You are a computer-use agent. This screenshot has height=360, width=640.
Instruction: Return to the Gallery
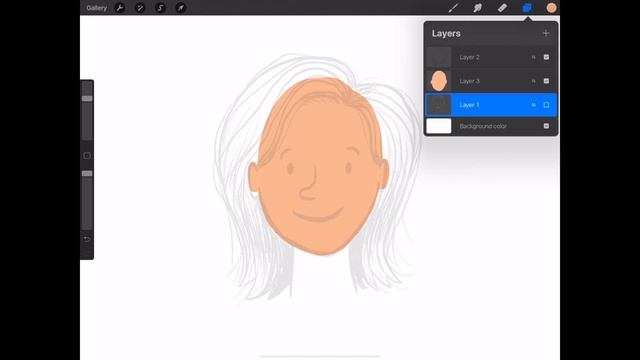coord(96,8)
